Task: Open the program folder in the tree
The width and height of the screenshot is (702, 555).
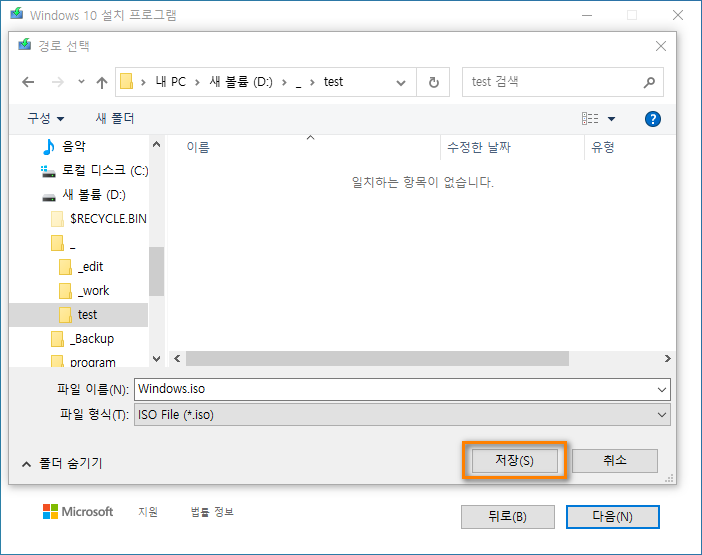Action: pos(93,362)
